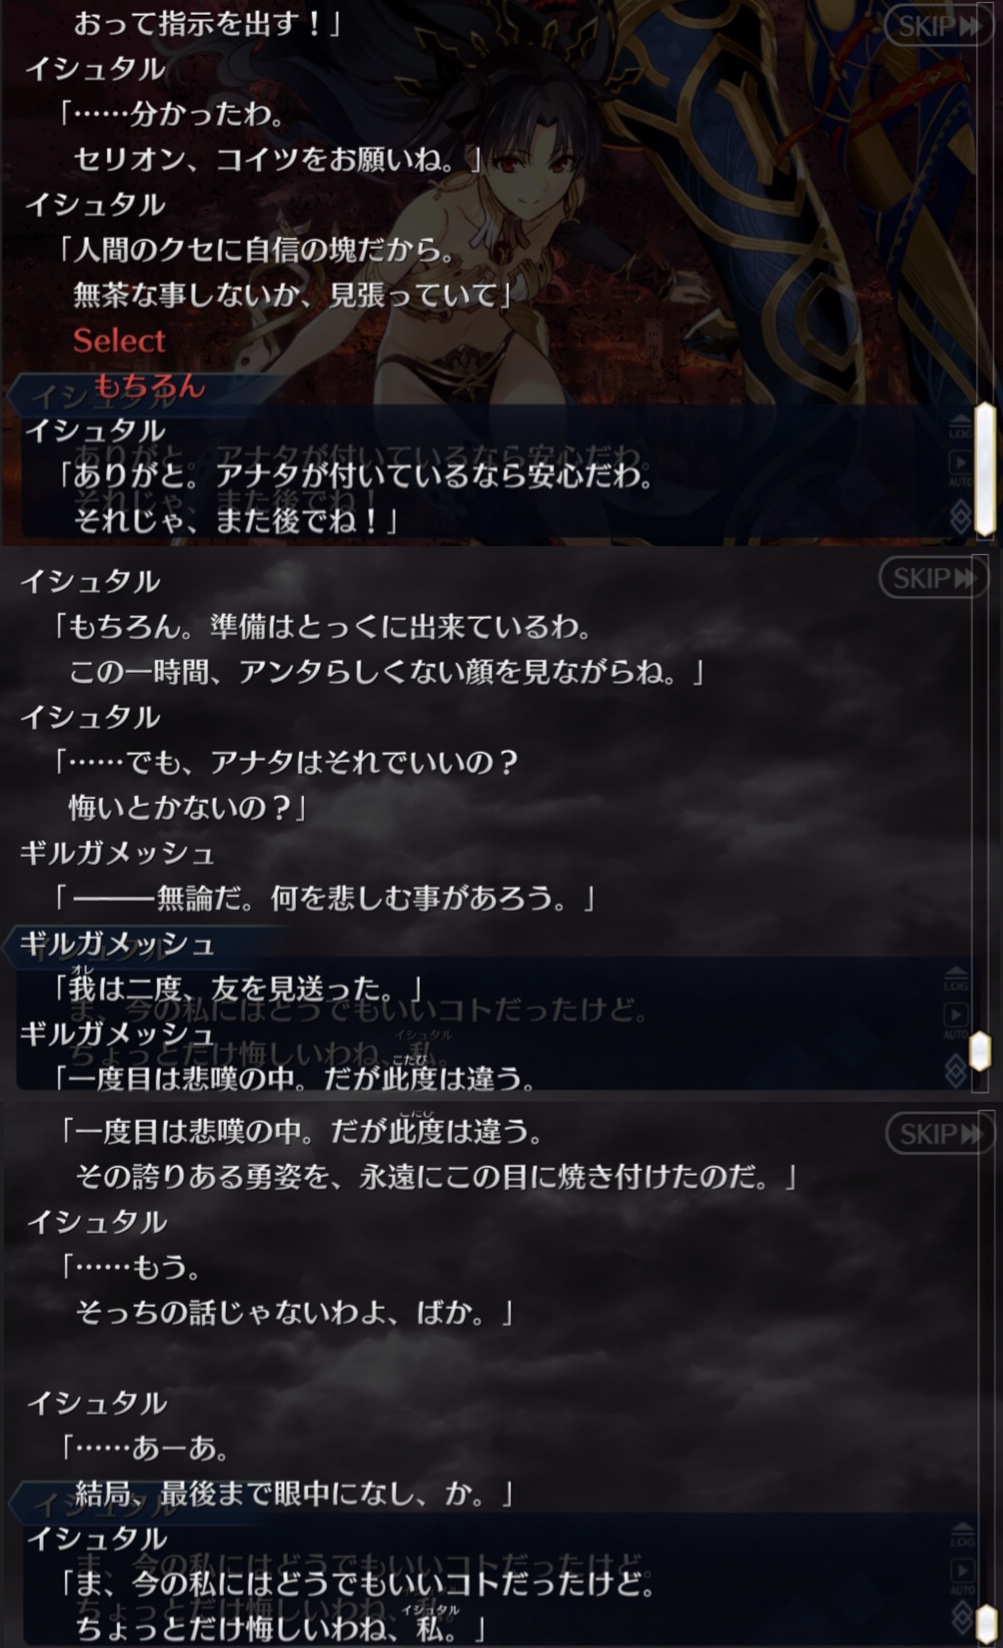
Task: Grab tall scrollbar handle in Ishtar artwork panel
Action: click(x=986, y=468)
